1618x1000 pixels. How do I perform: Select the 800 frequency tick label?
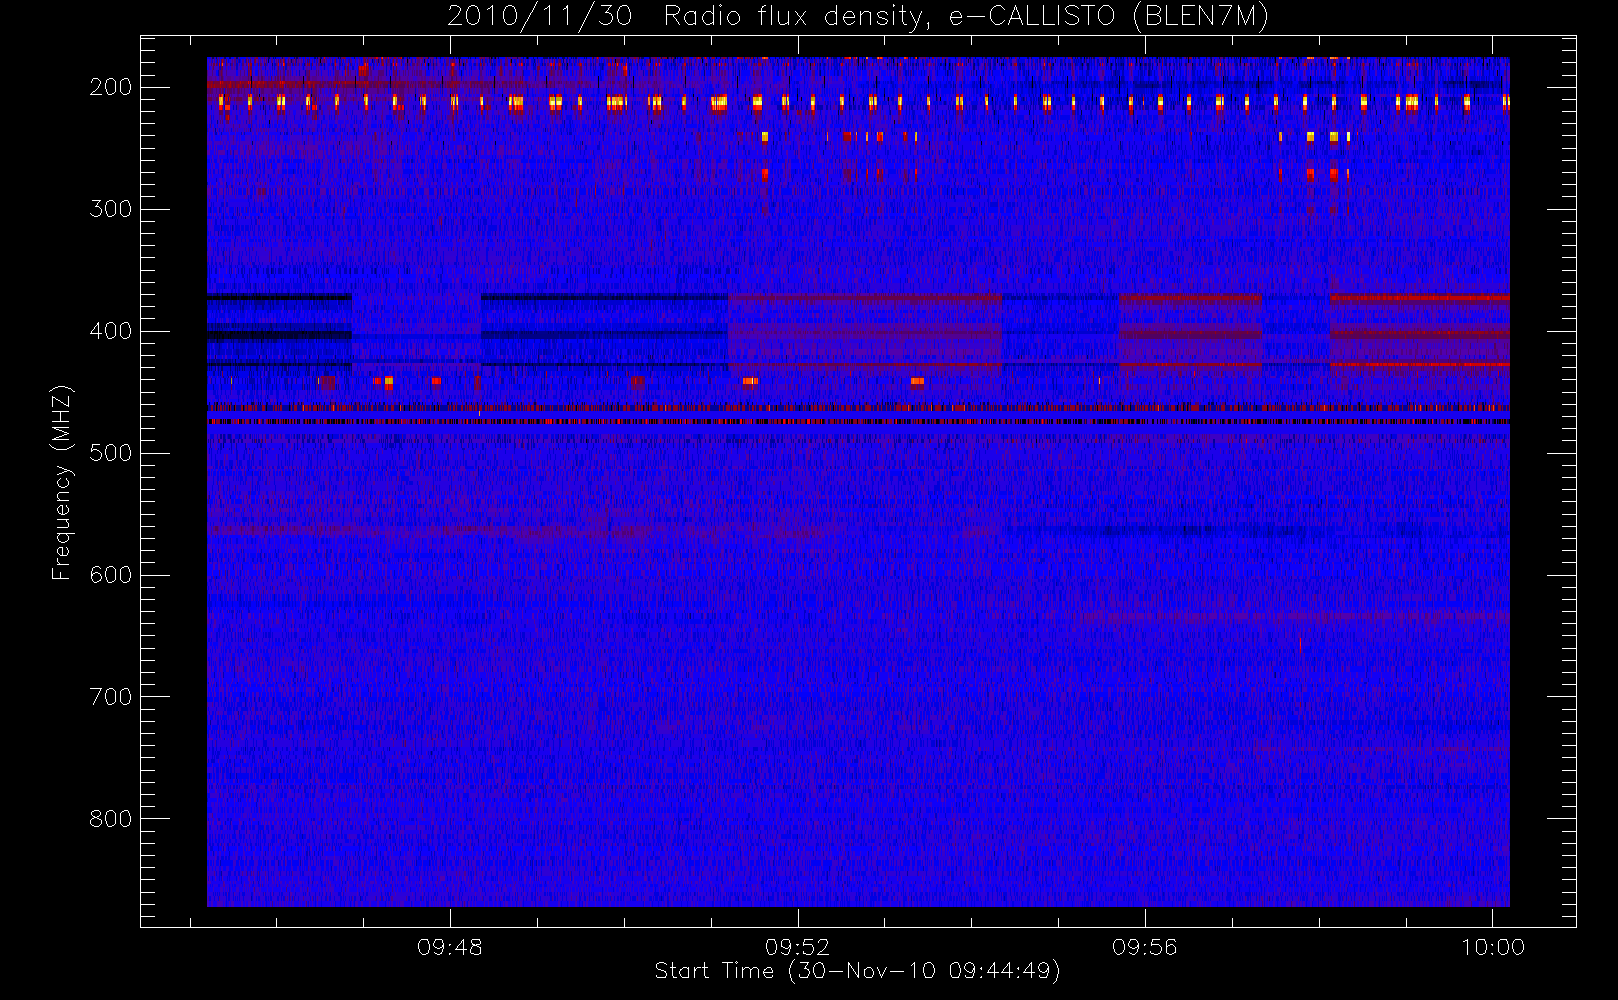click(x=110, y=819)
